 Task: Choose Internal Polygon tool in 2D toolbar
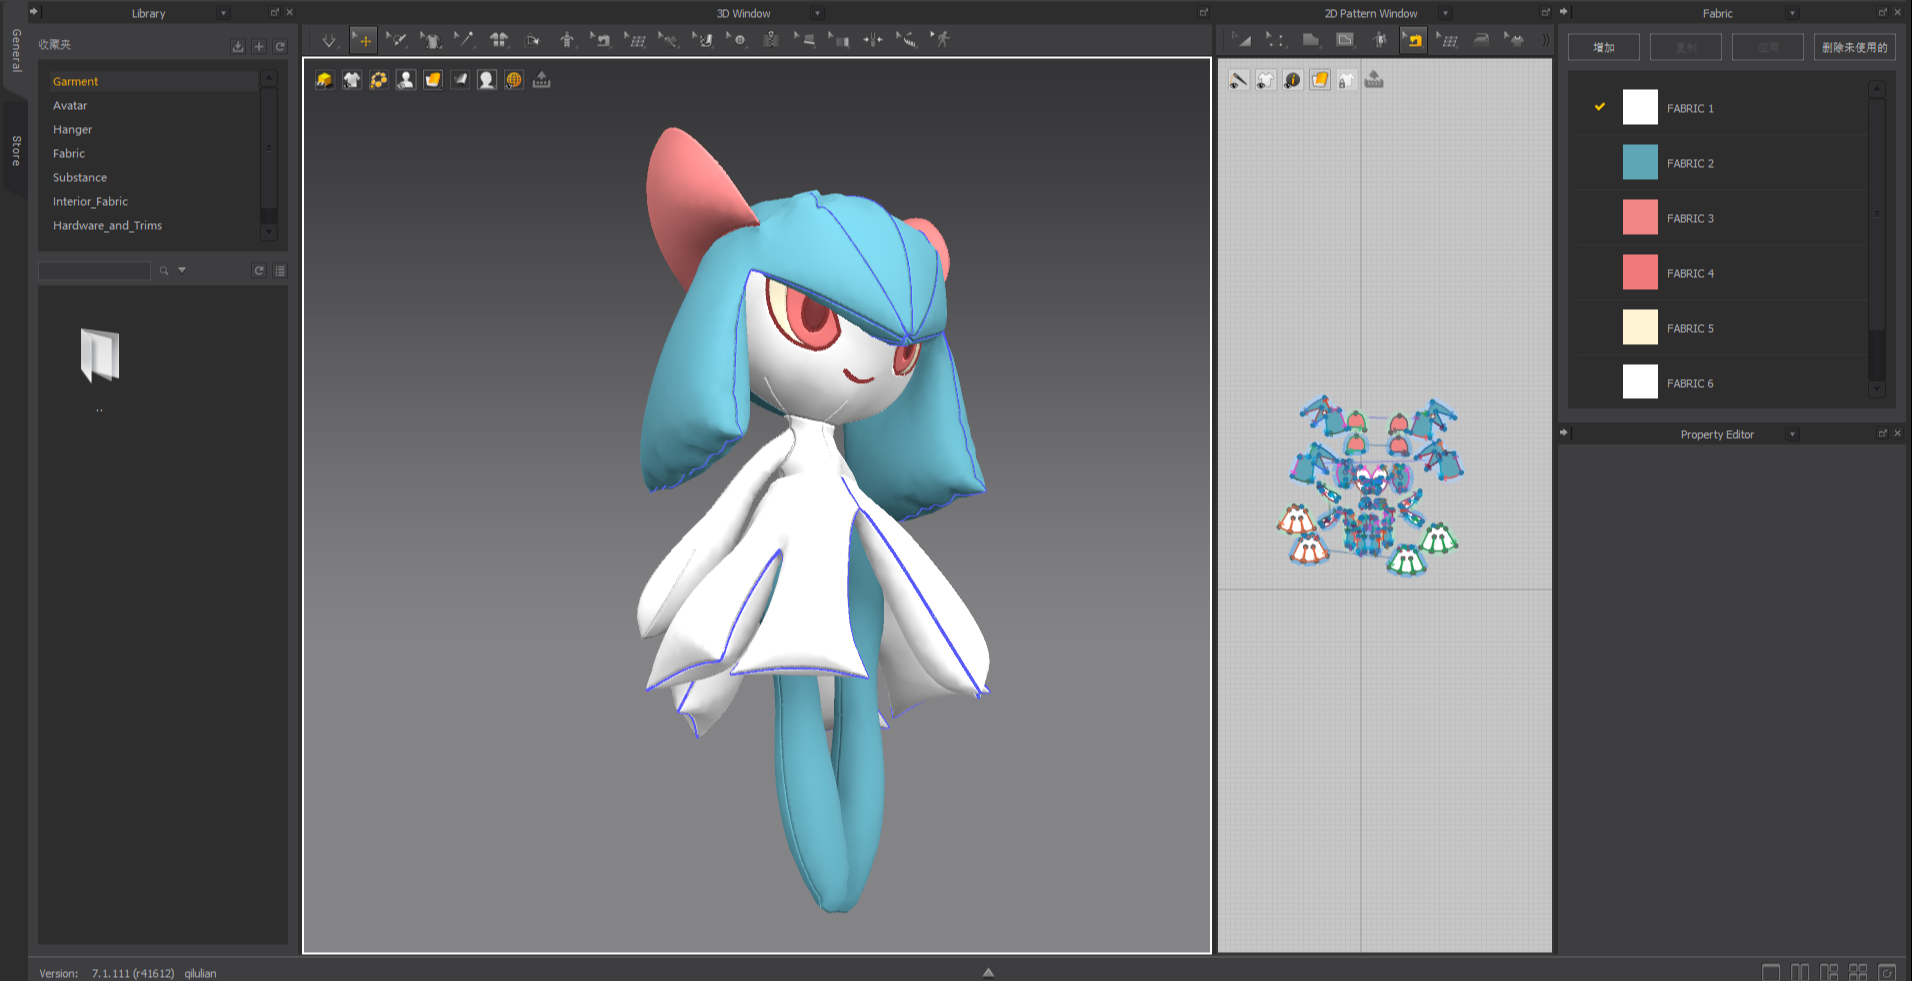[x=1345, y=40]
